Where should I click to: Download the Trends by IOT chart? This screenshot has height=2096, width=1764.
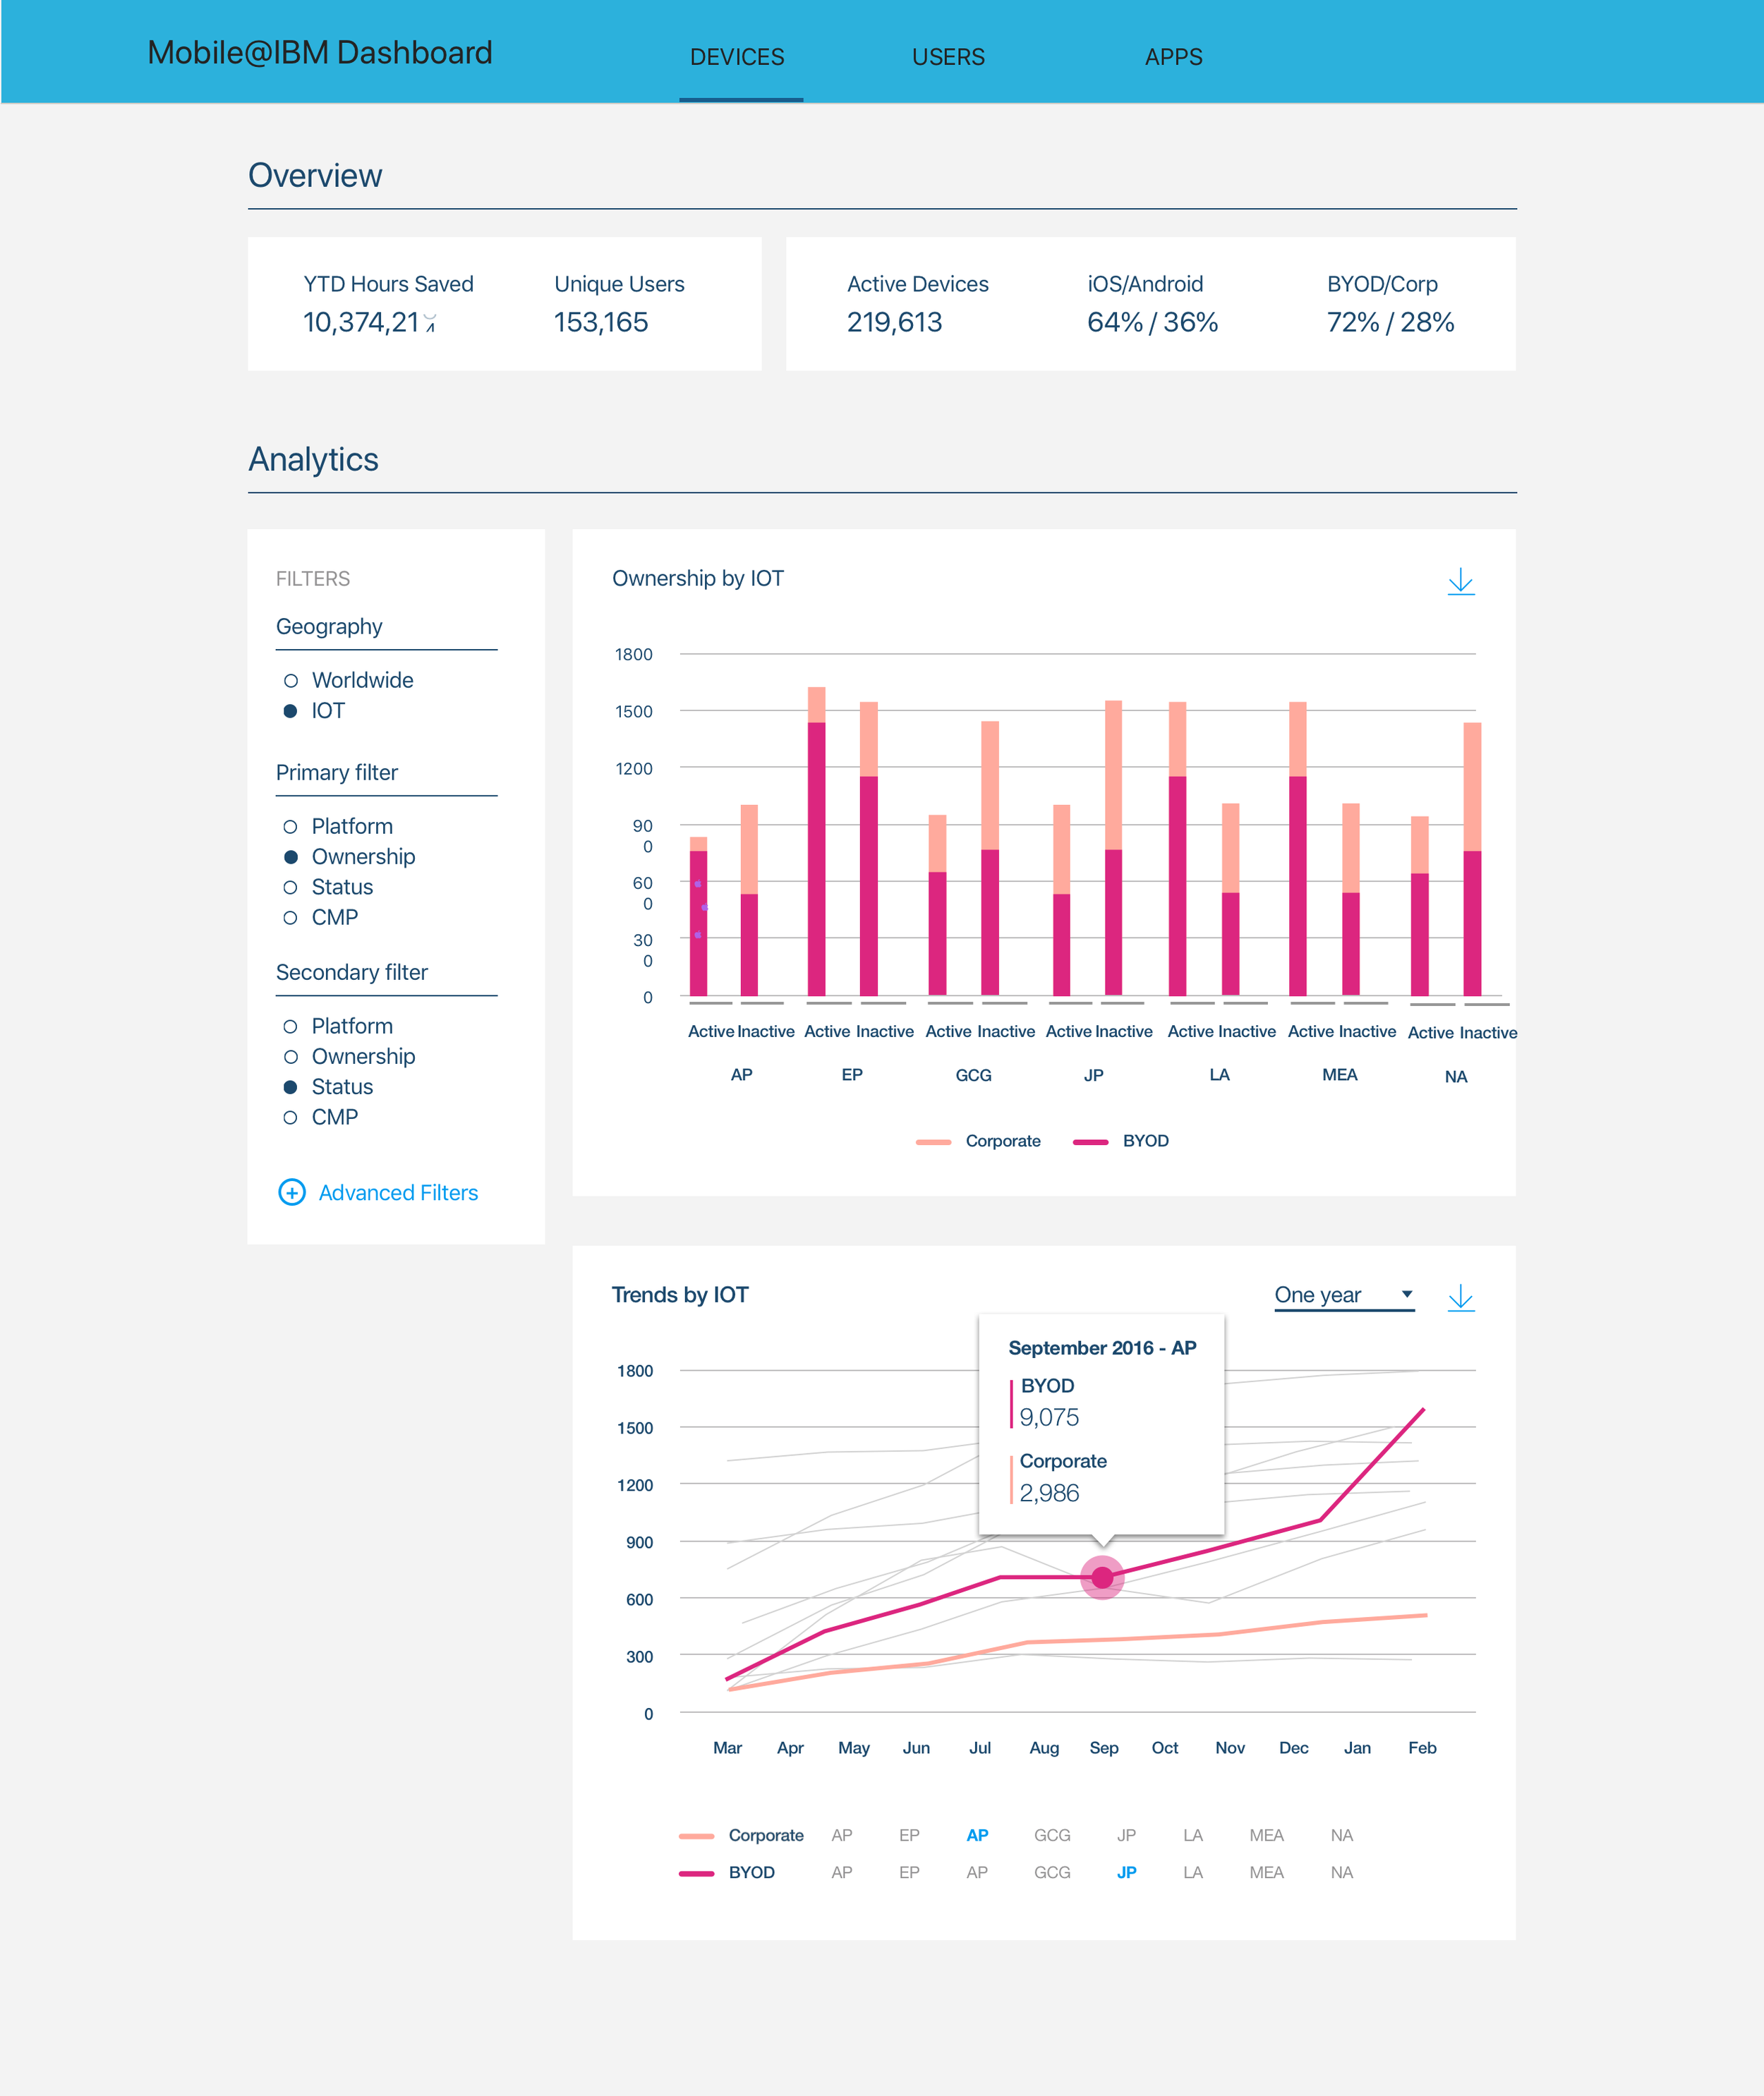pos(1460,1297)
